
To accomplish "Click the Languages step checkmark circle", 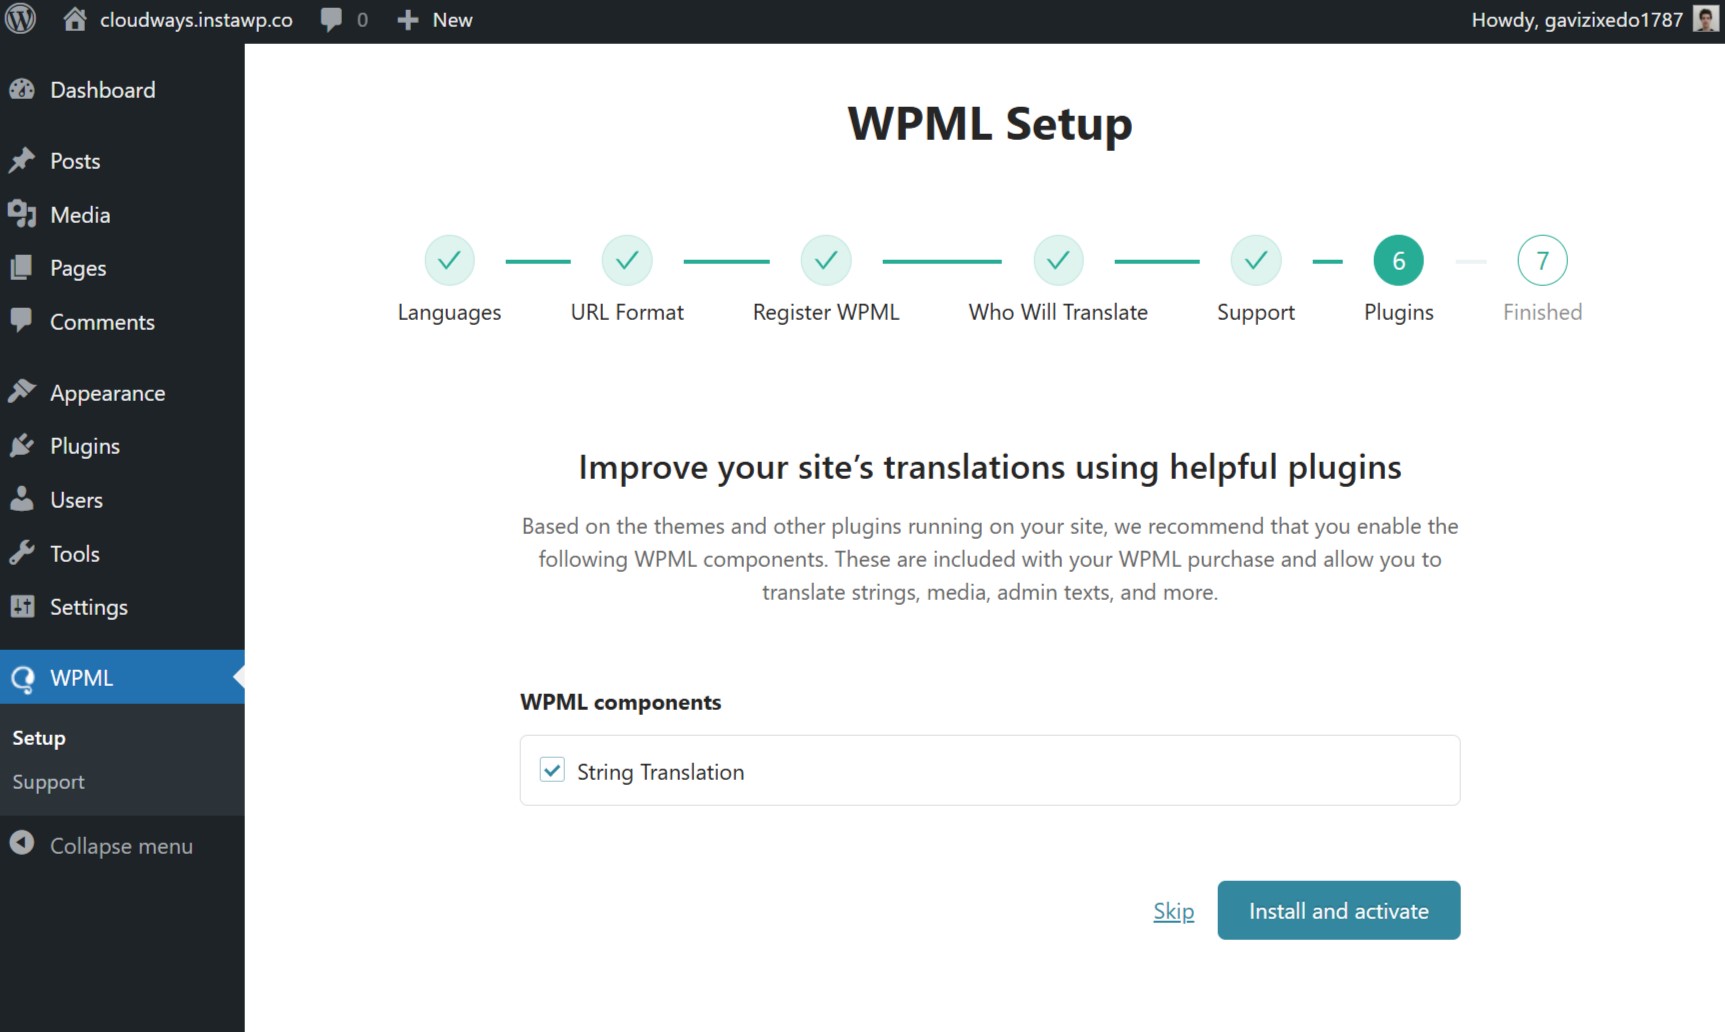I will [450, 261].
